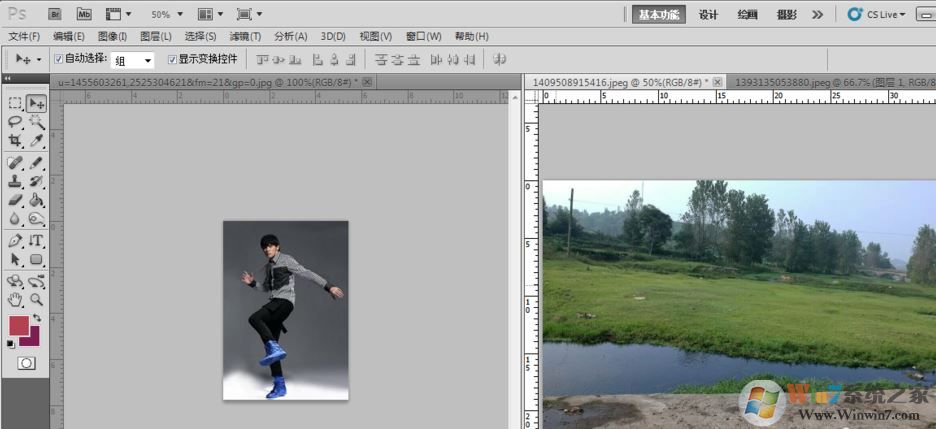Choose the Crop tool
The width and height of the screenshot is (936, 429).
click(15, 141)
